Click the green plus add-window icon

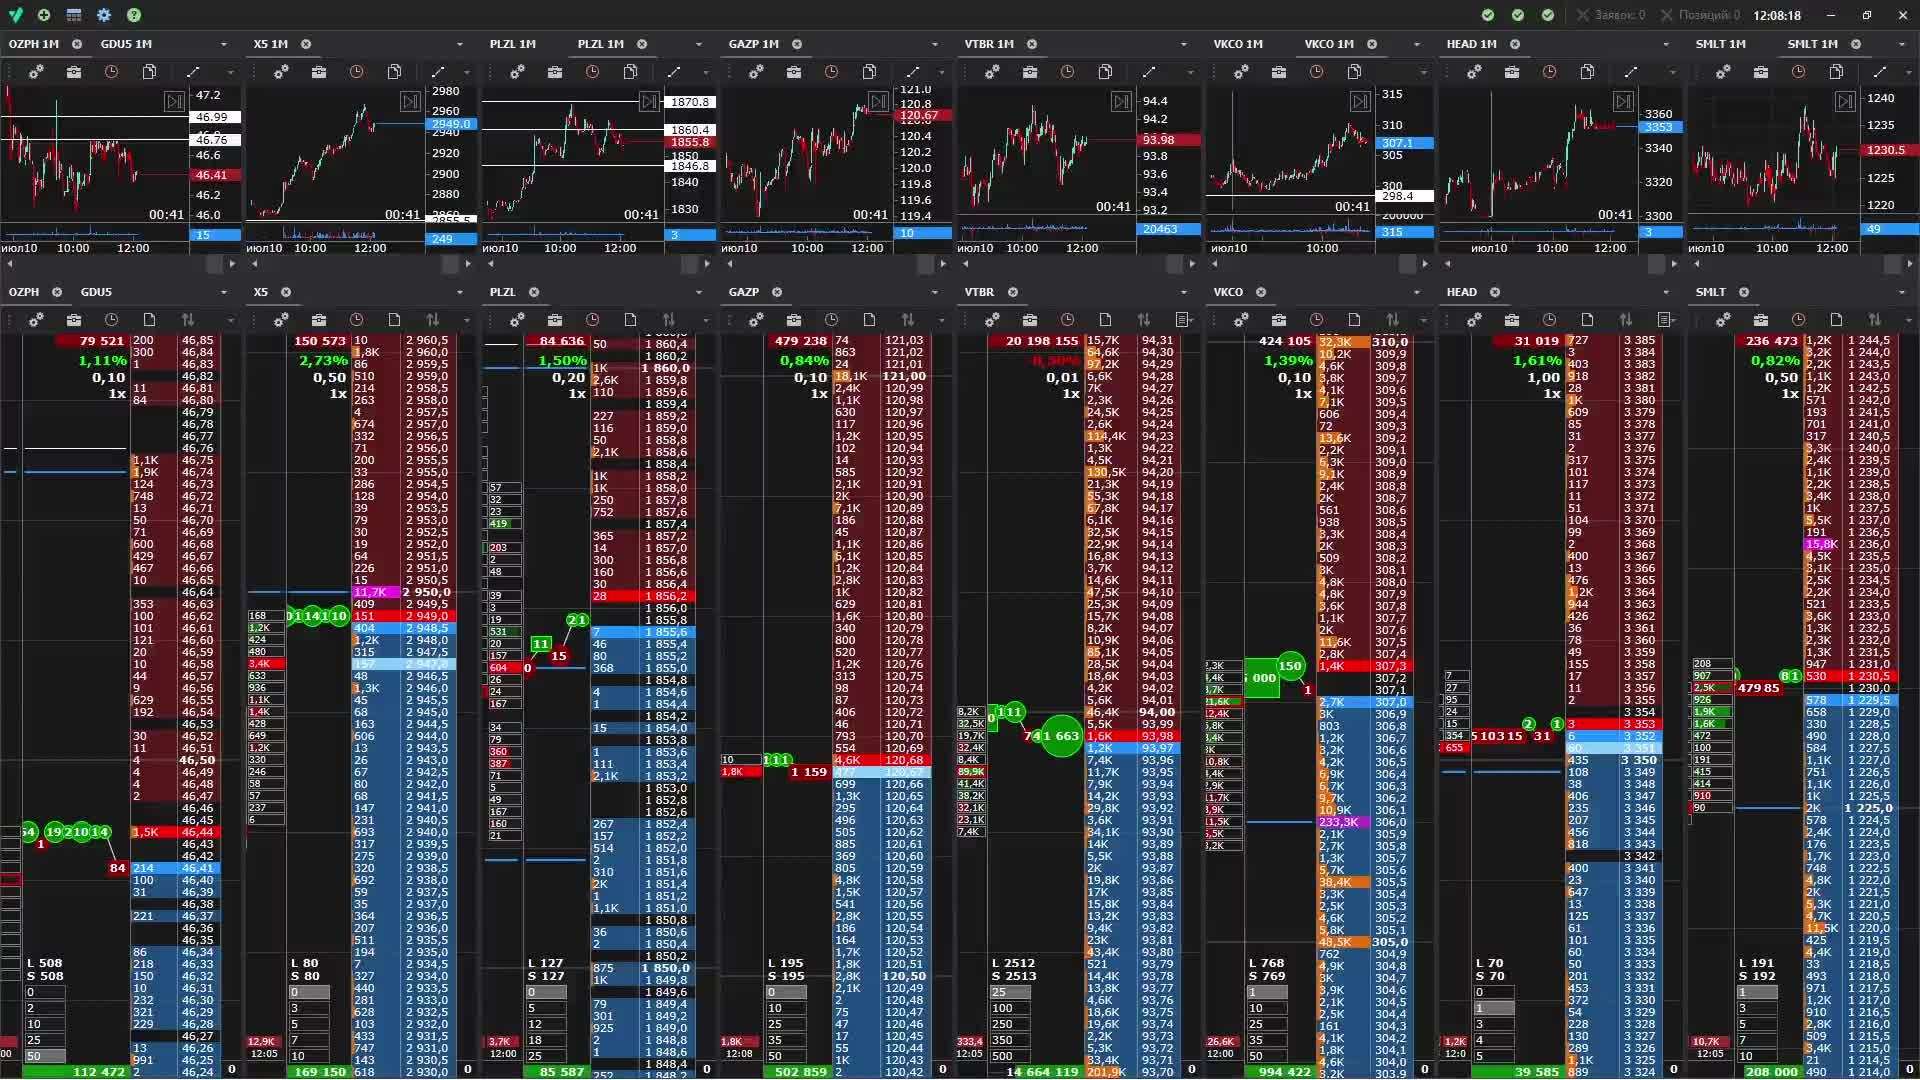click(x=44, y=15)
